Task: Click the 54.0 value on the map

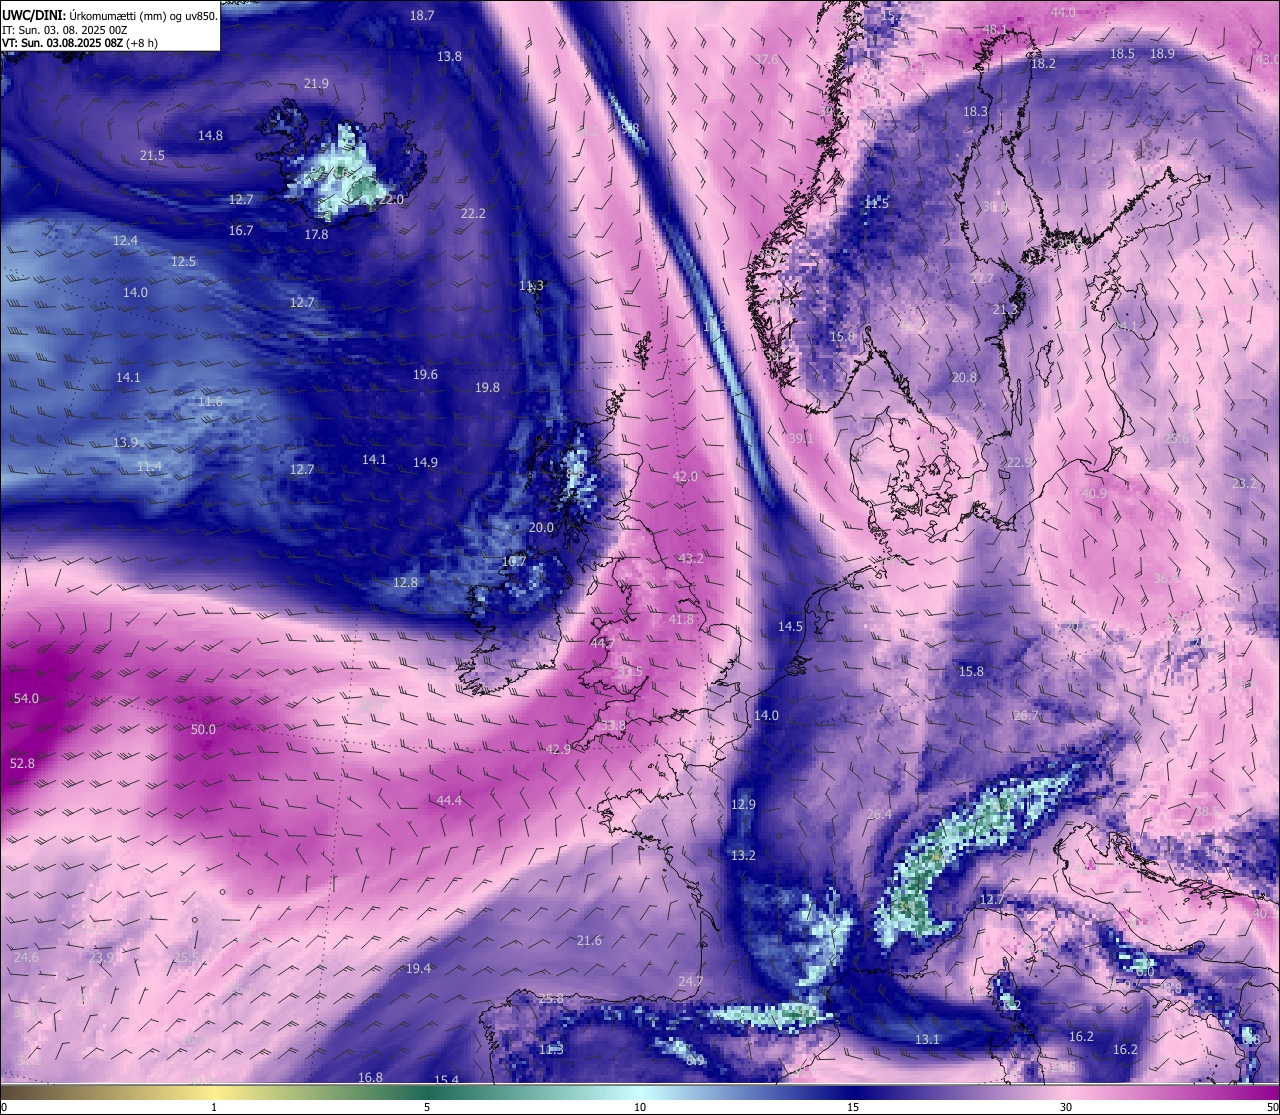Action: click(26, 698)
